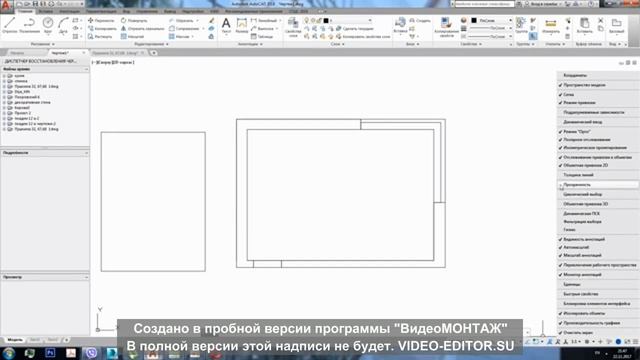640x360 pixels.
Task: Click the Move (Перенести) tool
Action: (101, 20)
